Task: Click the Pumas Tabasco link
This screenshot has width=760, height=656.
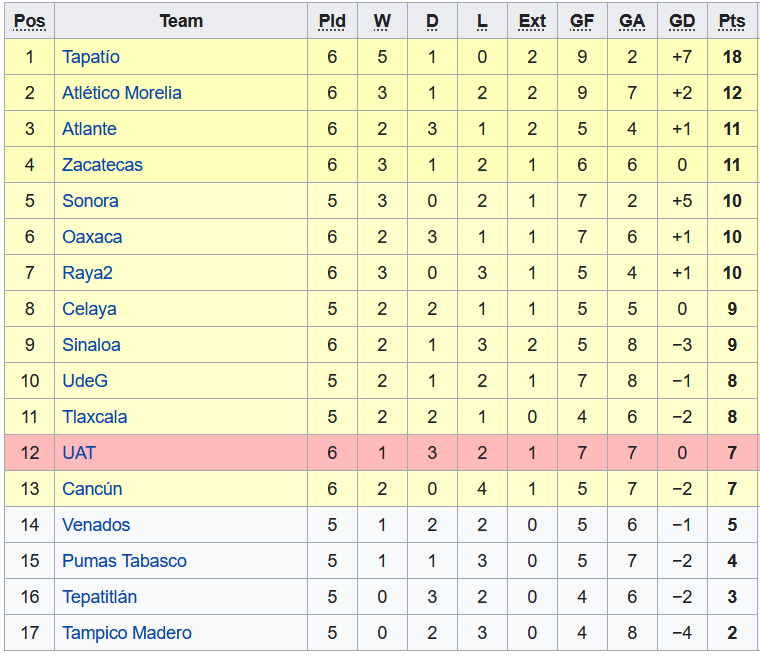Action: coord(124,561)
